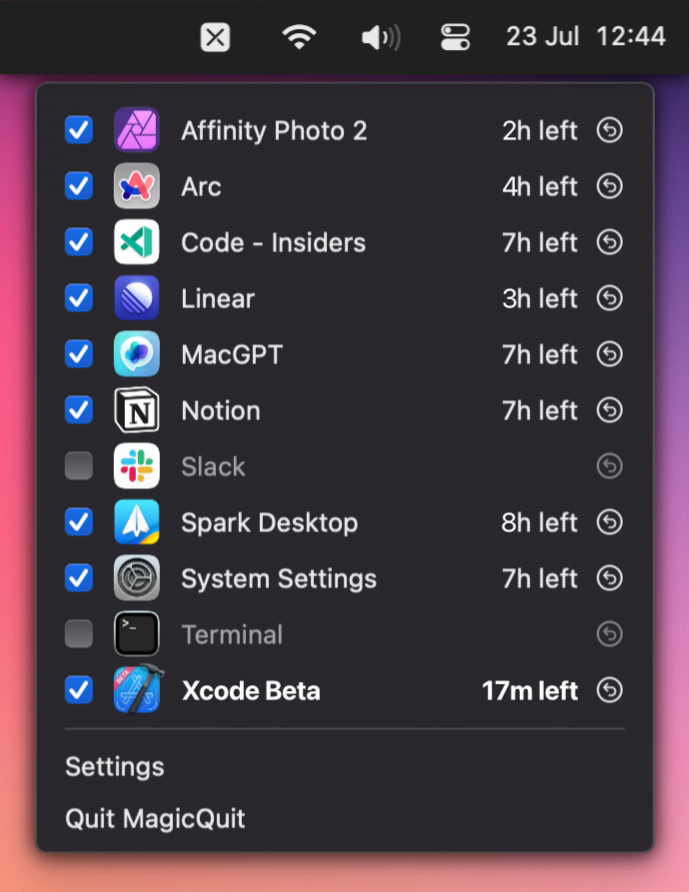This screenshot has height=892, width=689.
Task: Click the Linear app icon
Action: click(137, 298)
